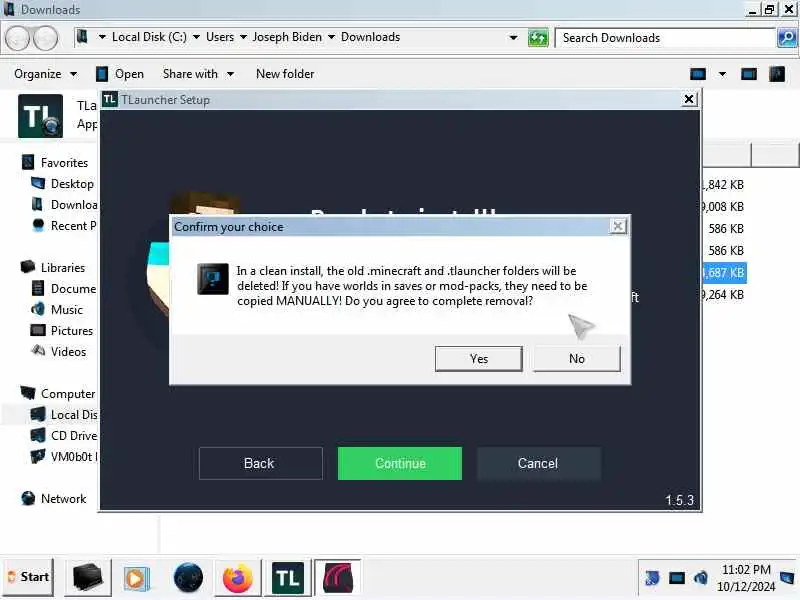Viewport: 800px width, 600px height.
Task: Go Back in TLauncher Setup
Action: (260, 463)
